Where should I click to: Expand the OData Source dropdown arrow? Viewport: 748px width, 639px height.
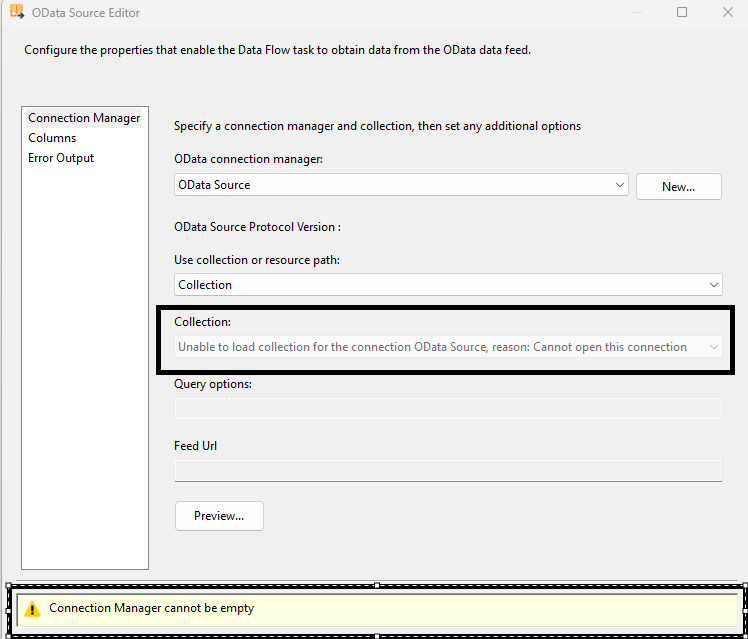[x=620, y=185]
